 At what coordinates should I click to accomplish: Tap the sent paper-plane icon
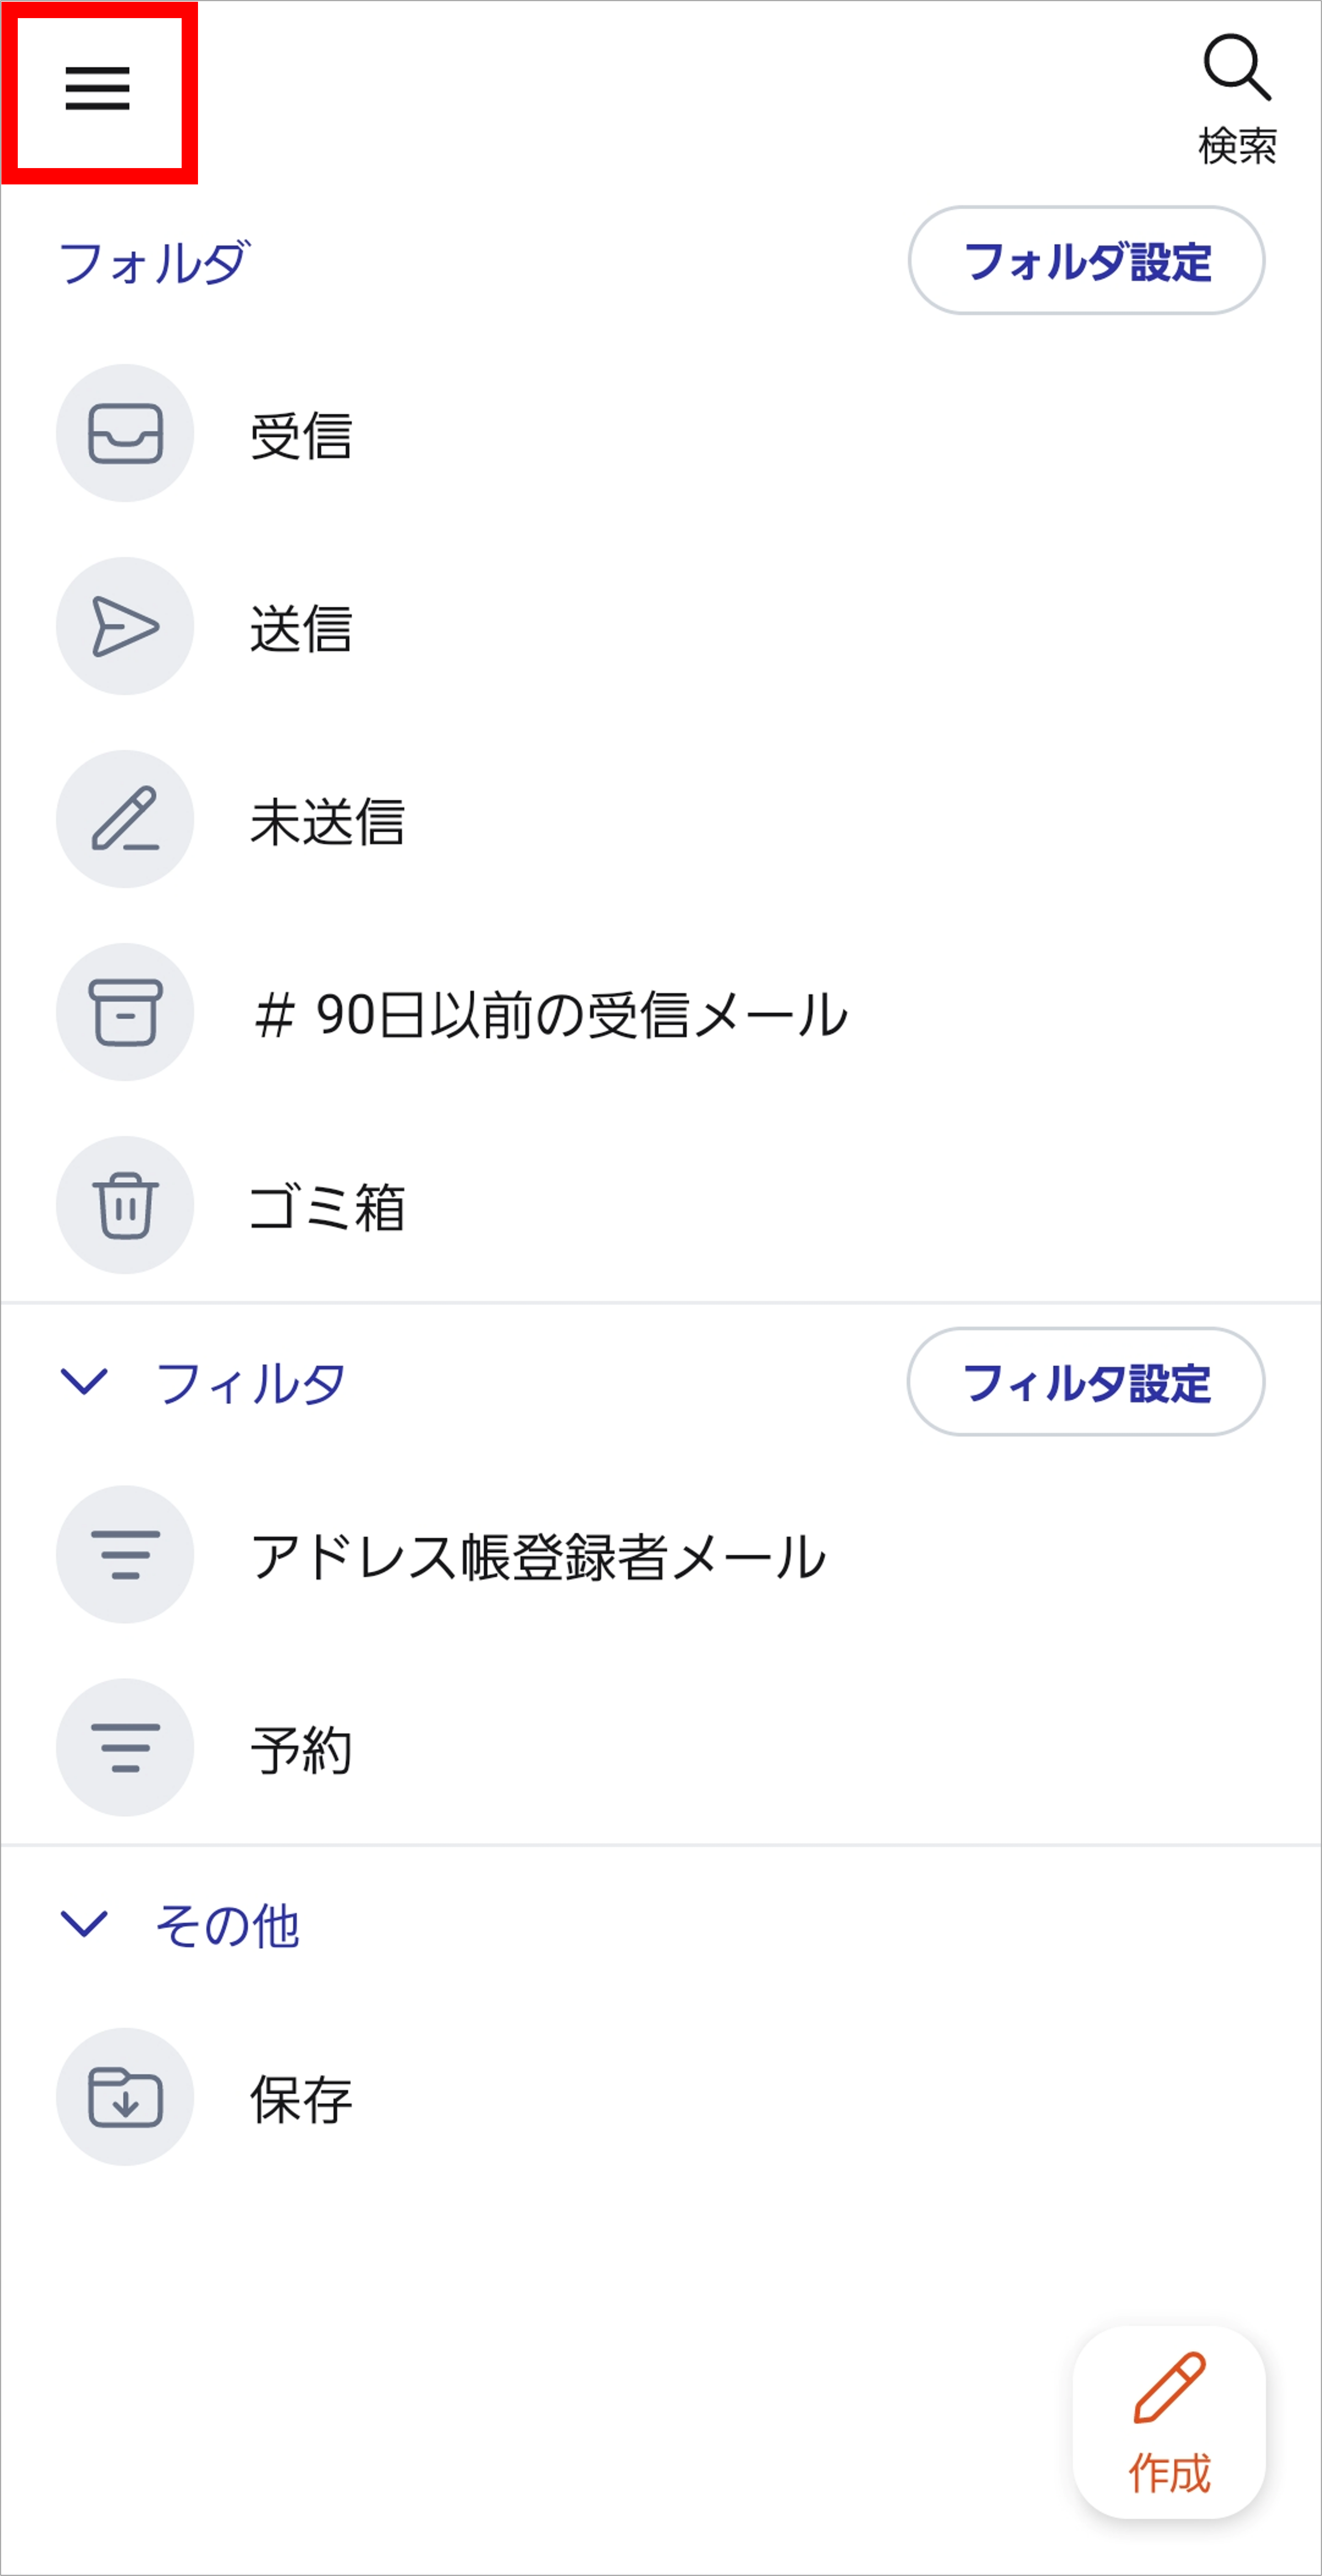[x=125, y=626]
